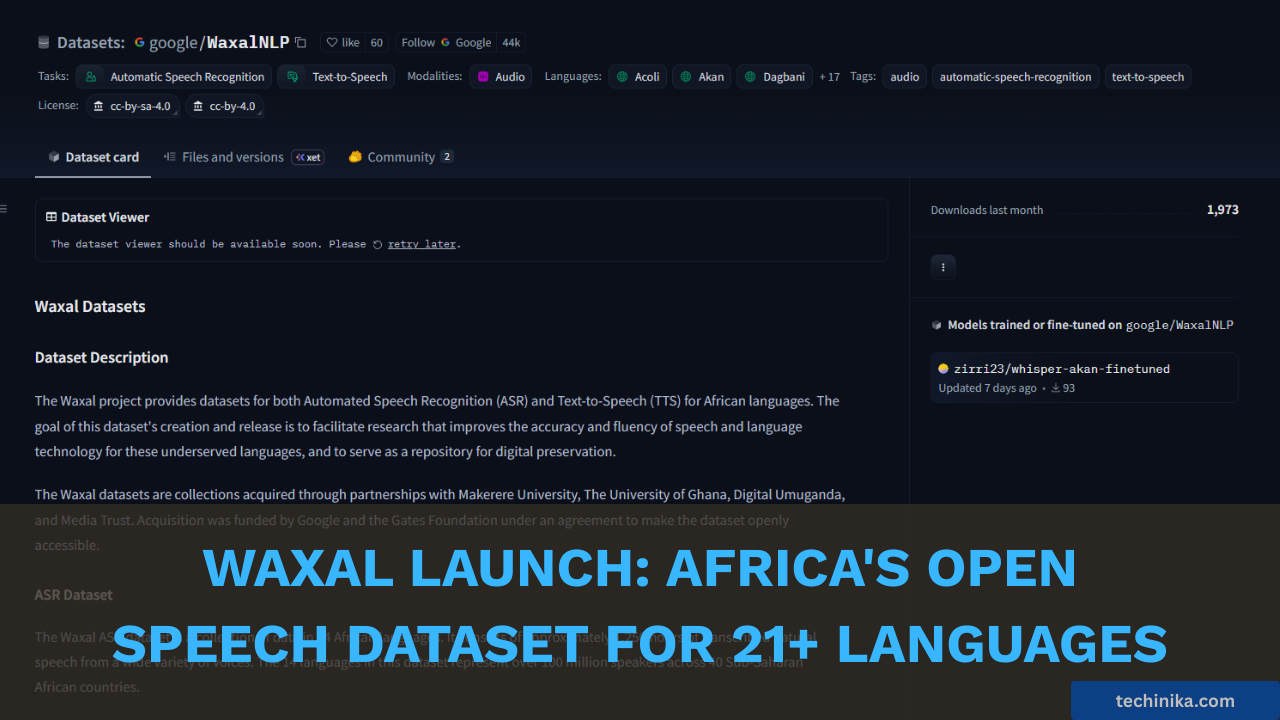Expand models trained on google/WaxalNLP section
Image resolution: width=1280 pixels, height=720 pixels.
click(1084, 324)
